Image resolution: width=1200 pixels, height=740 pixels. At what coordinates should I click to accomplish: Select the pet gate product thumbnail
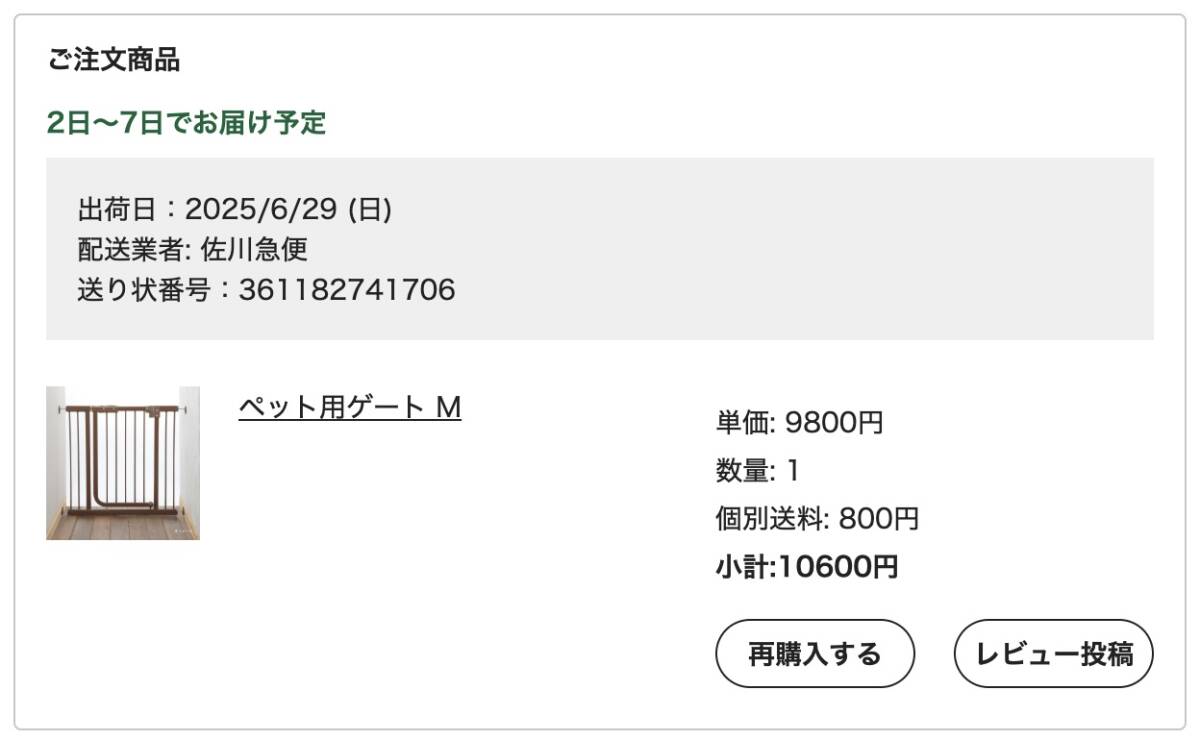click(x=123, y=463)
